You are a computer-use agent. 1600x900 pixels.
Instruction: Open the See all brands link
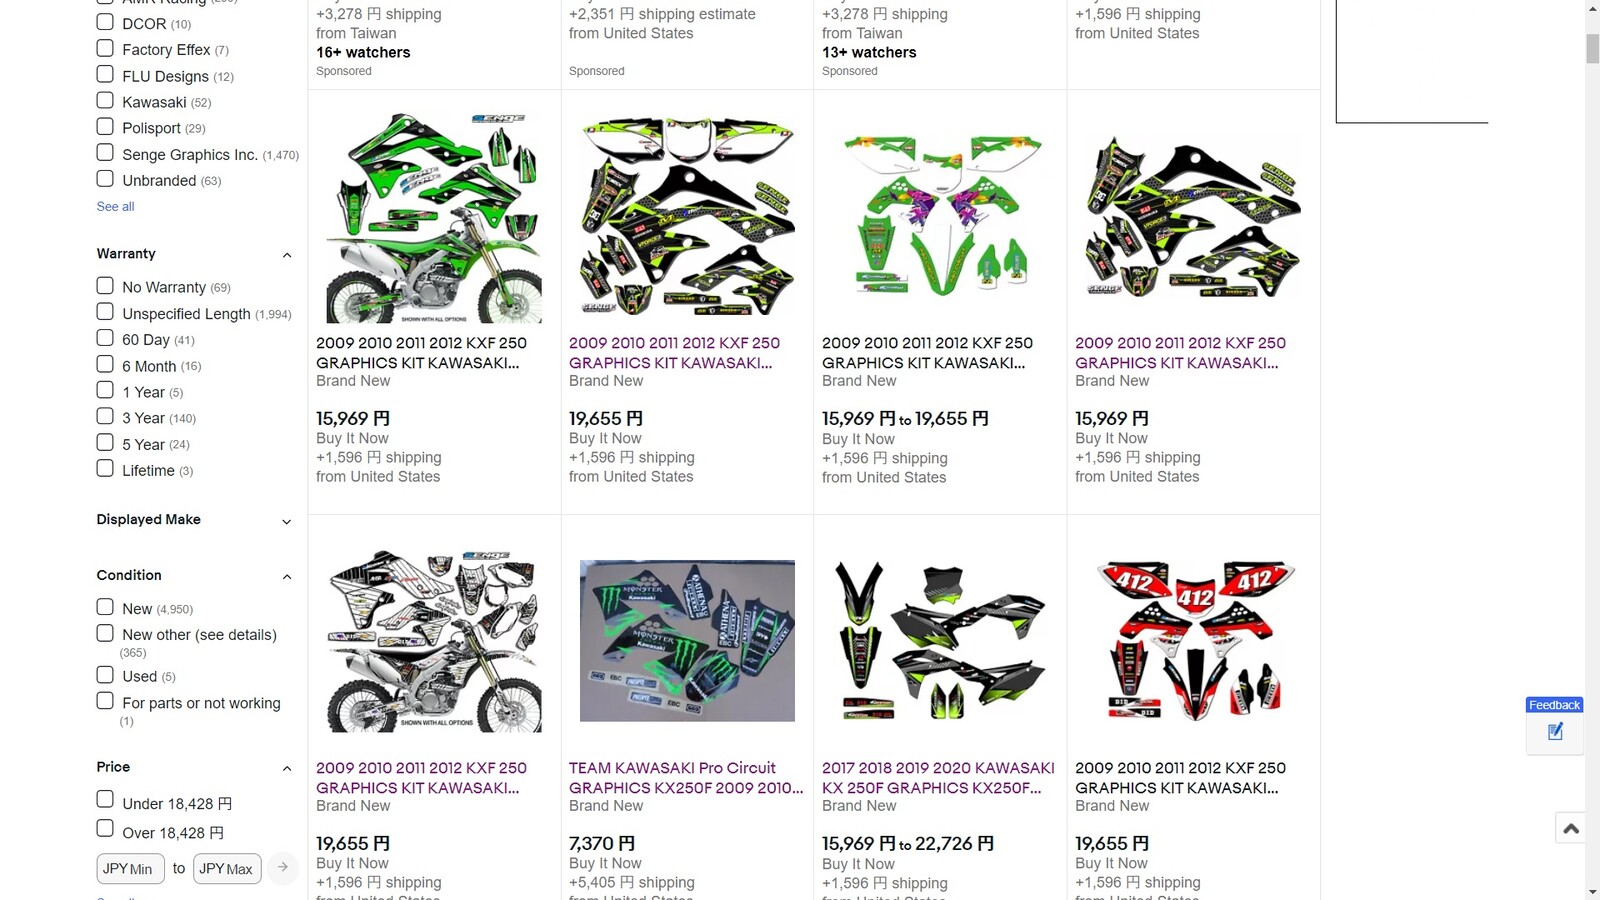[115, 207]
